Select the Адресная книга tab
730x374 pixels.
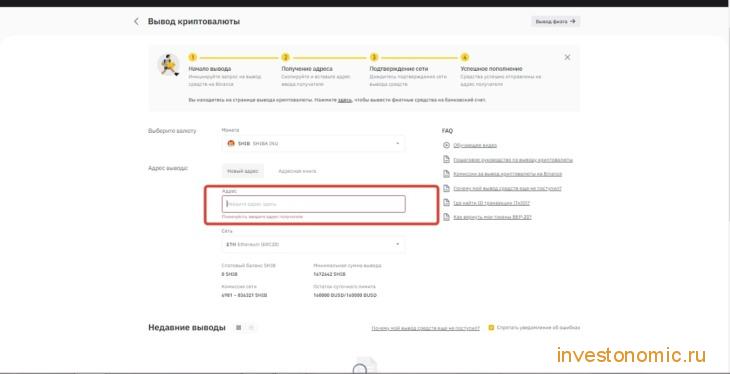point(297,171)
